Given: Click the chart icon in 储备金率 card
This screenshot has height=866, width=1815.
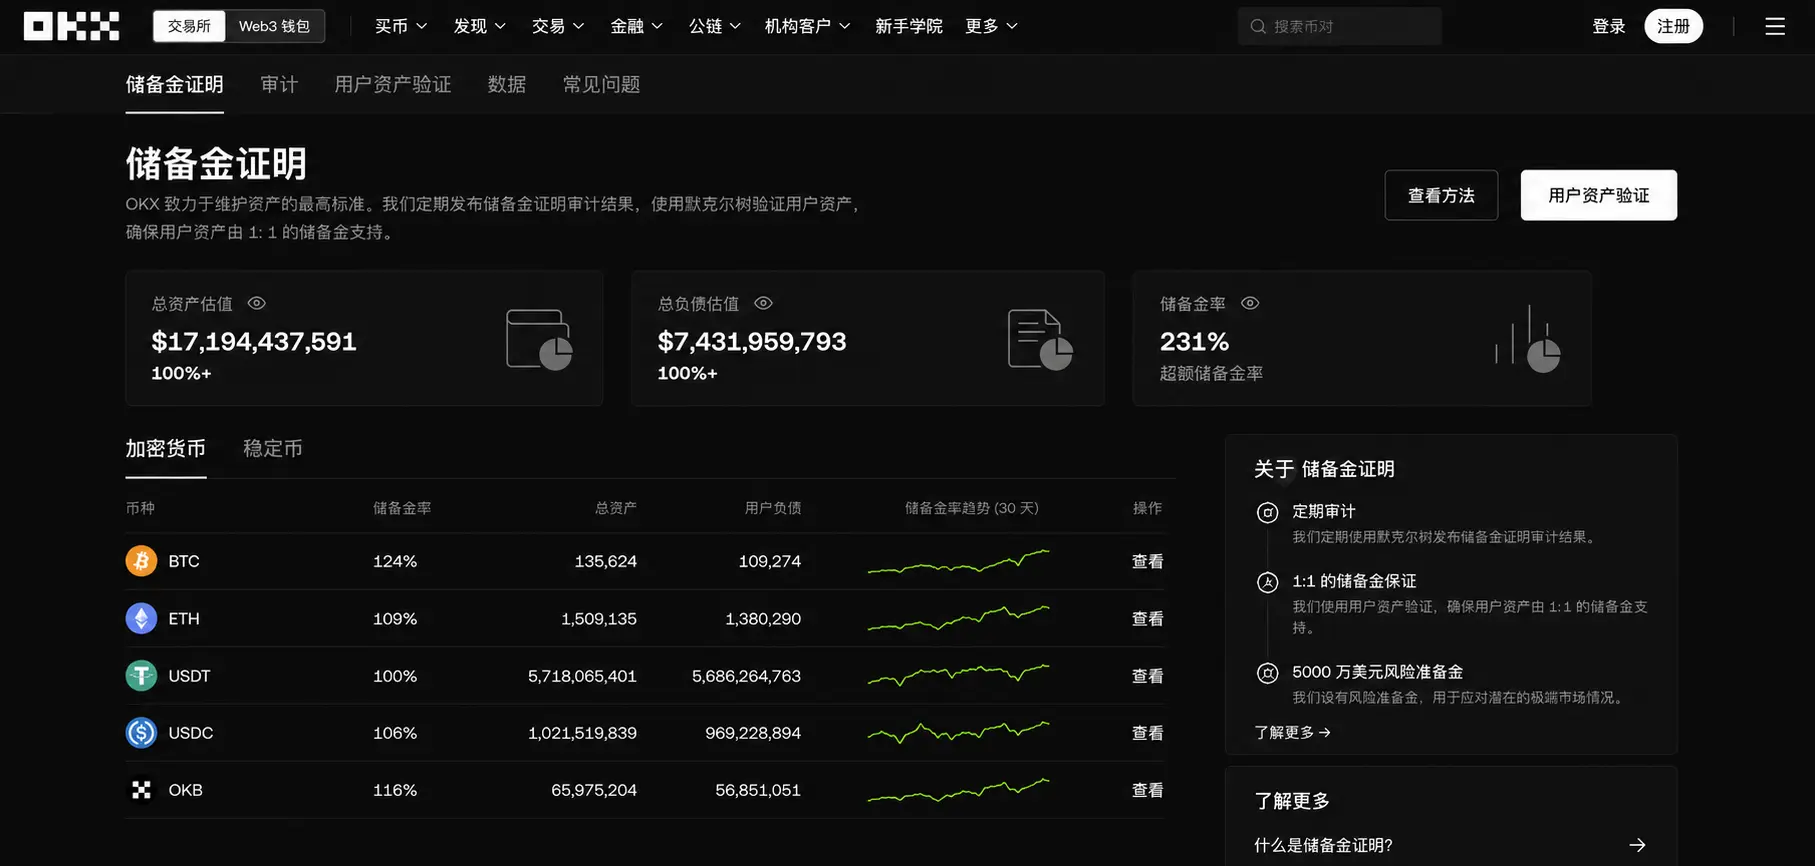Looking at the screenshot, I should pos(1528,339).
